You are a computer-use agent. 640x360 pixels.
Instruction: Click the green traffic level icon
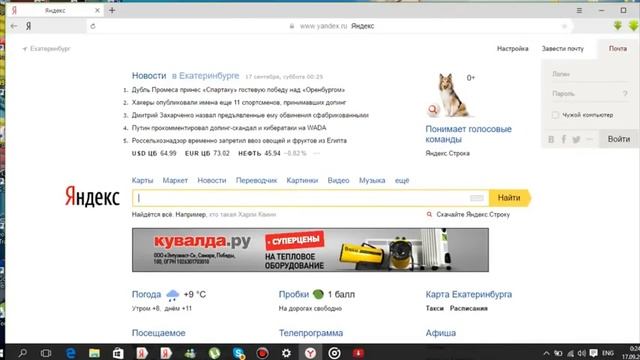(318, 294)
